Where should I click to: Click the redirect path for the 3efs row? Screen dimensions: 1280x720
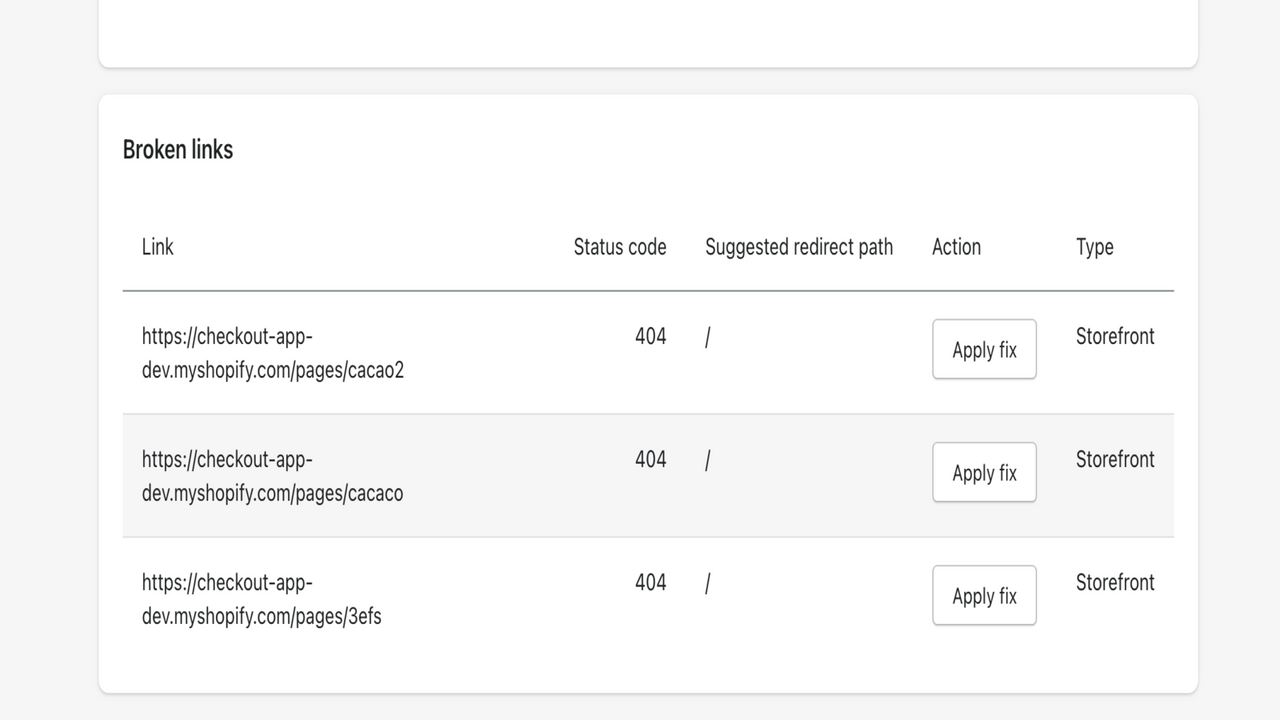coord(707,583)
